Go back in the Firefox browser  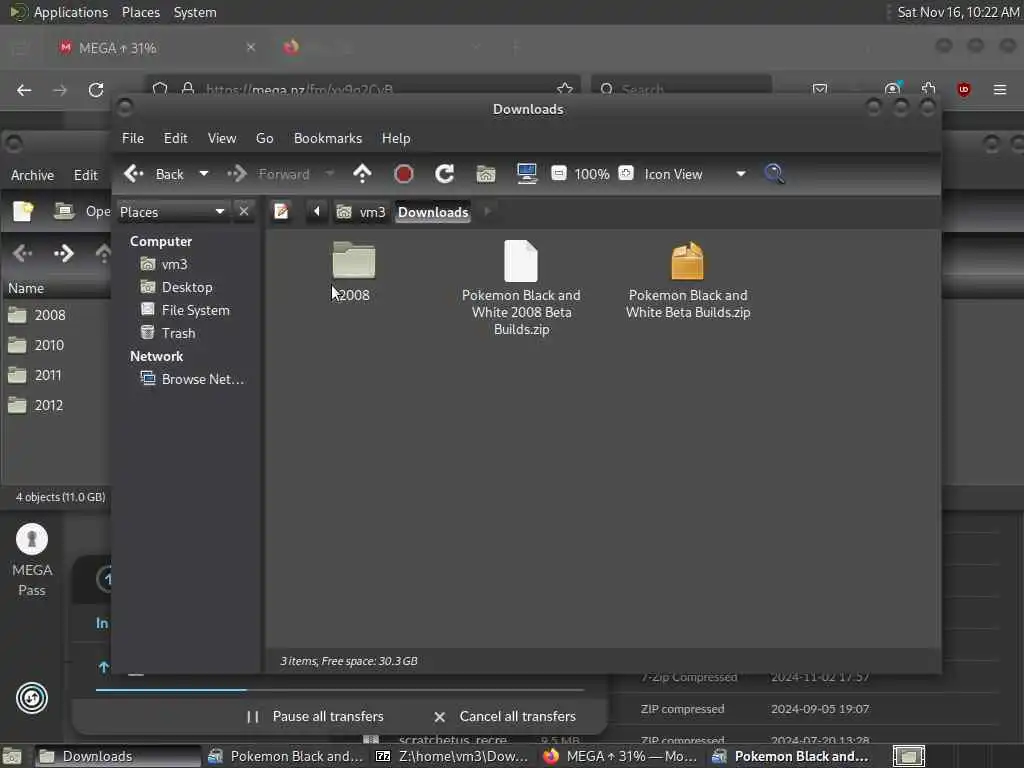click(24, 90)
